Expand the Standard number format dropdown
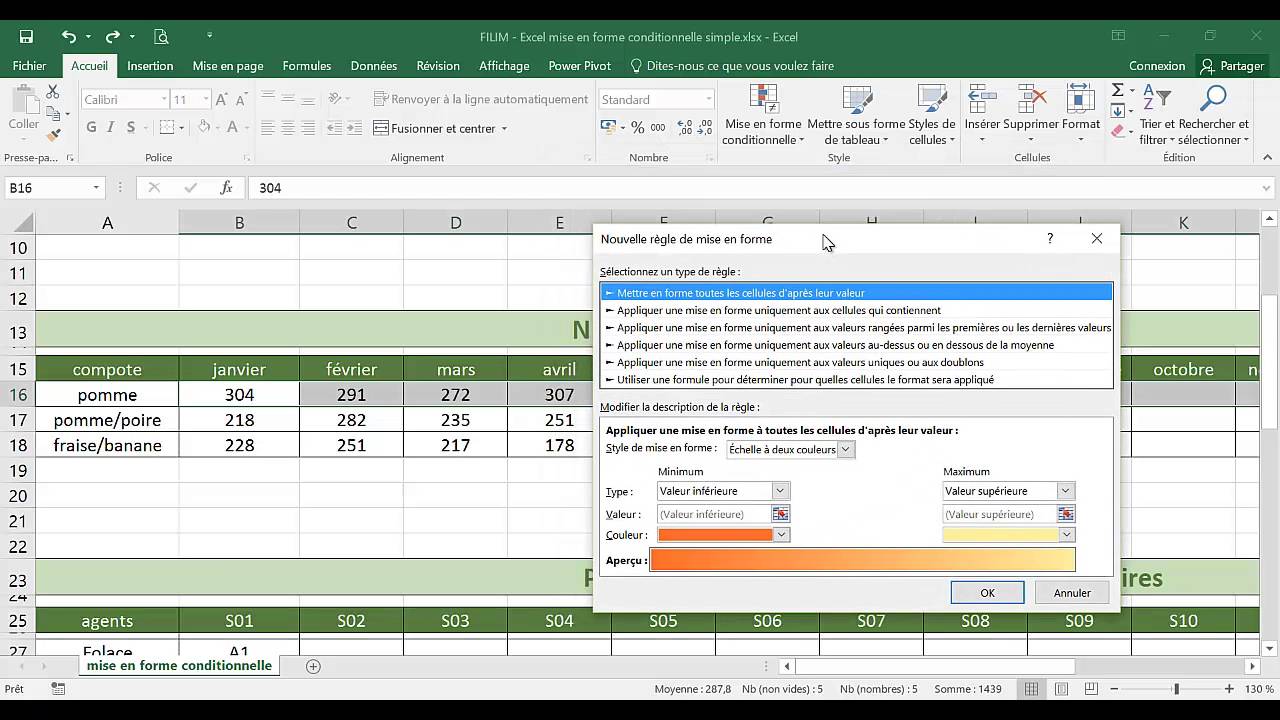Viewport: 1280px width, 720px height. (x=709, y=99)
